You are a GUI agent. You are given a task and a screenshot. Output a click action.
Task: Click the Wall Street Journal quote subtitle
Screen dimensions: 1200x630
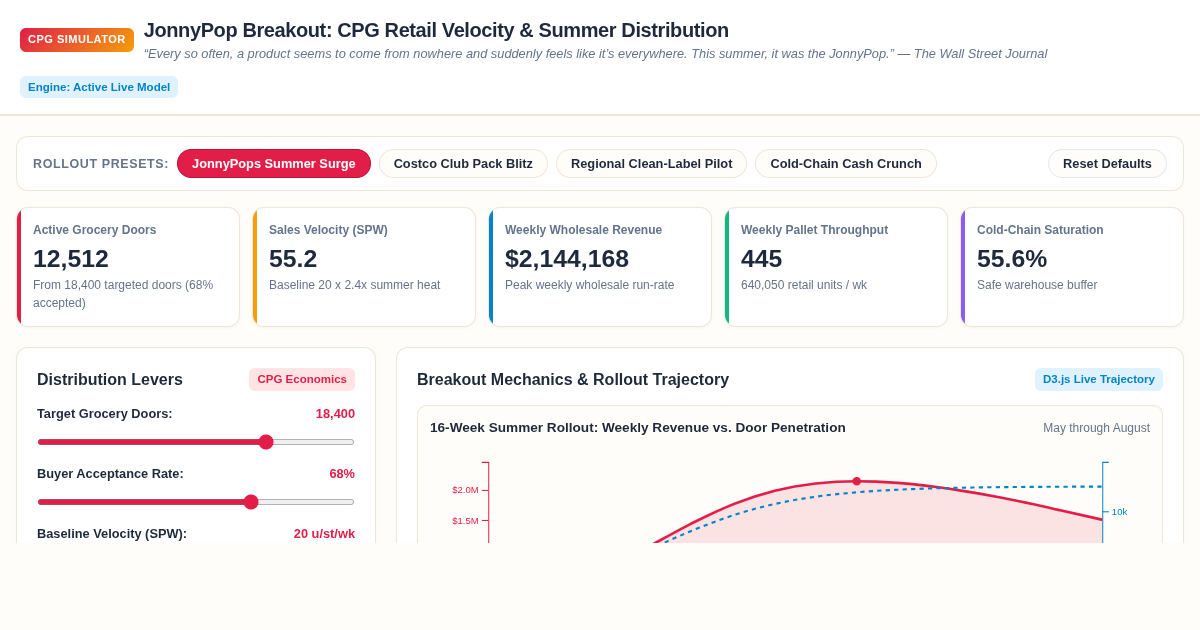(x=595, y=54)
